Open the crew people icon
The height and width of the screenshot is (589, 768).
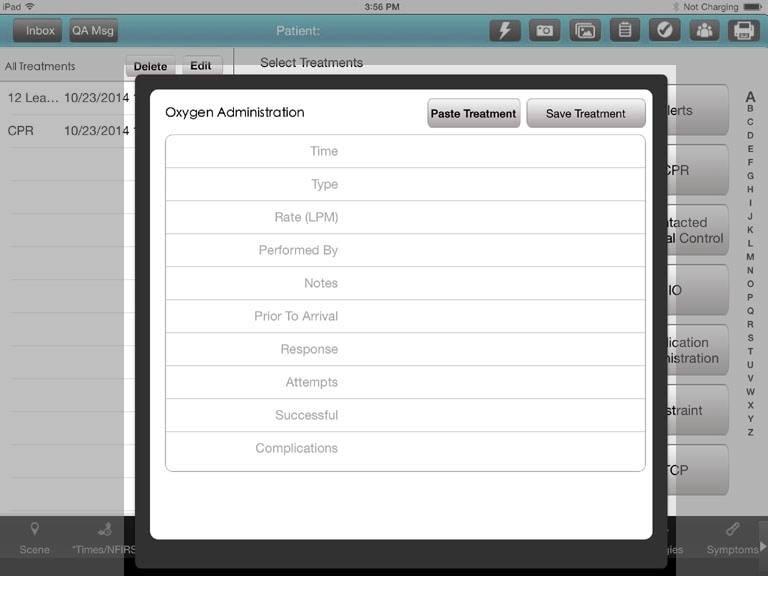click(x=704, y=30)
